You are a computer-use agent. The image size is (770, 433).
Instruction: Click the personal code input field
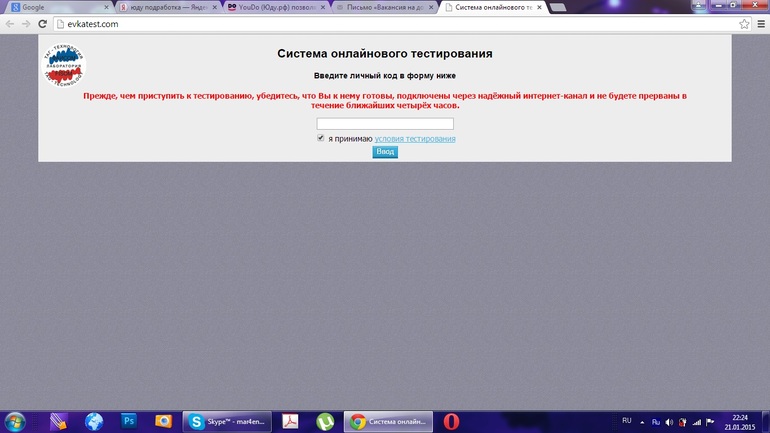point(385,124)
